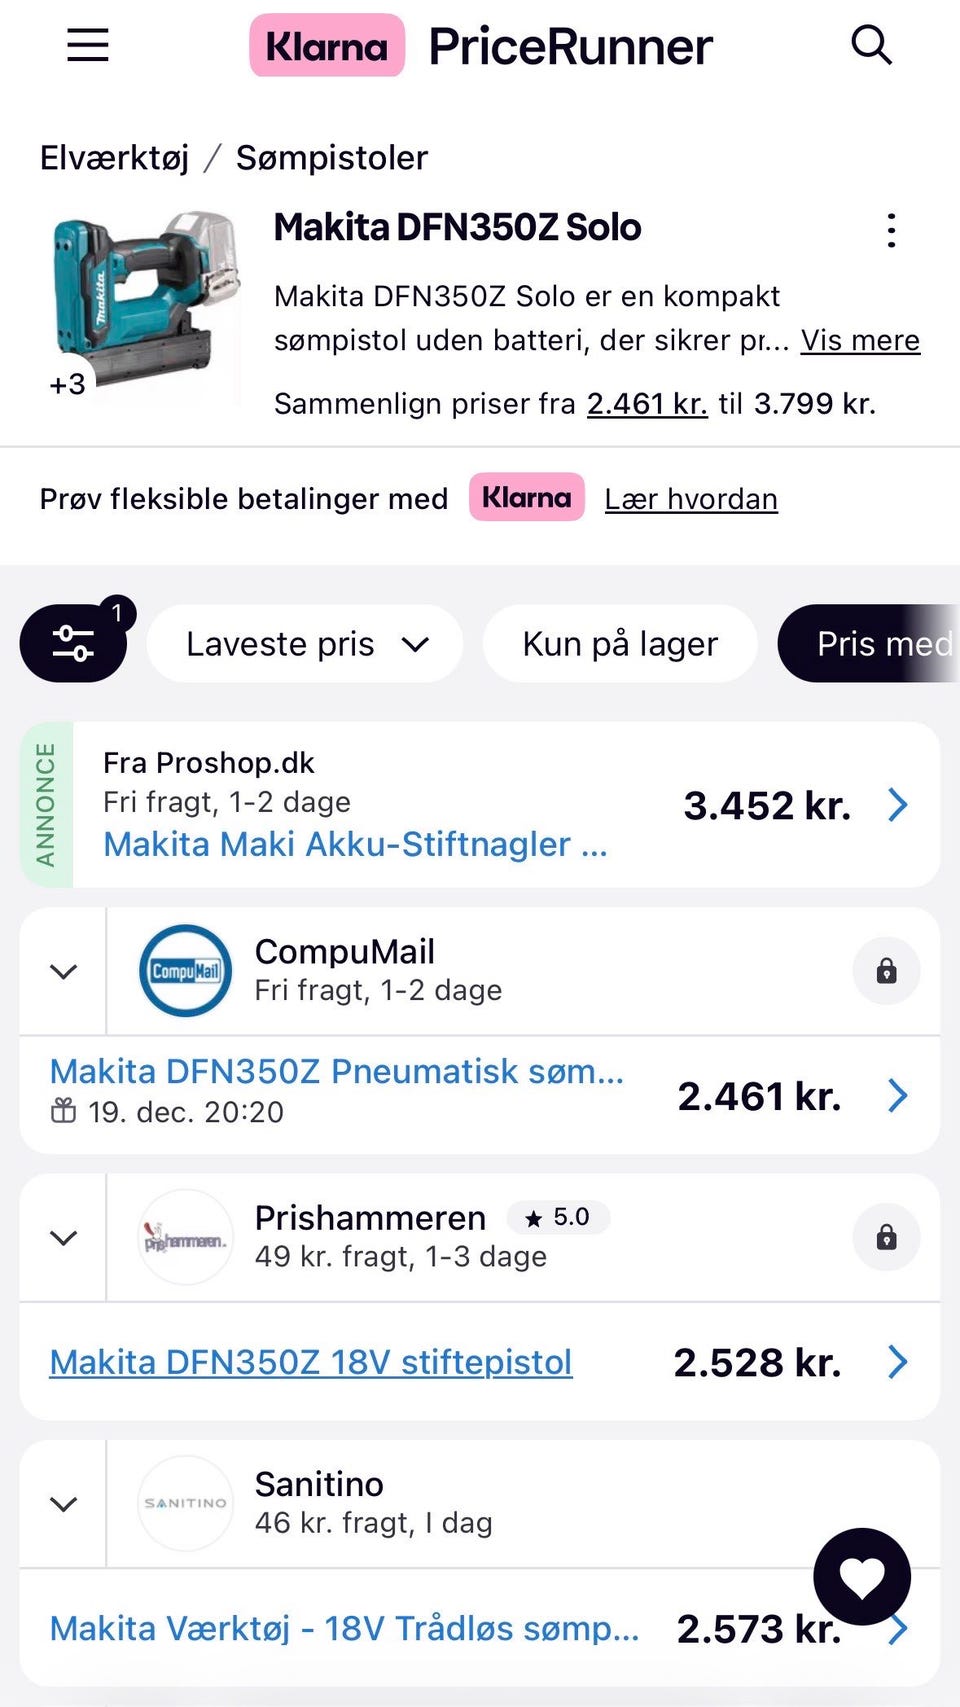
Task: Click the lock icon beside Prishammeren
Action: click(886, 1238)
